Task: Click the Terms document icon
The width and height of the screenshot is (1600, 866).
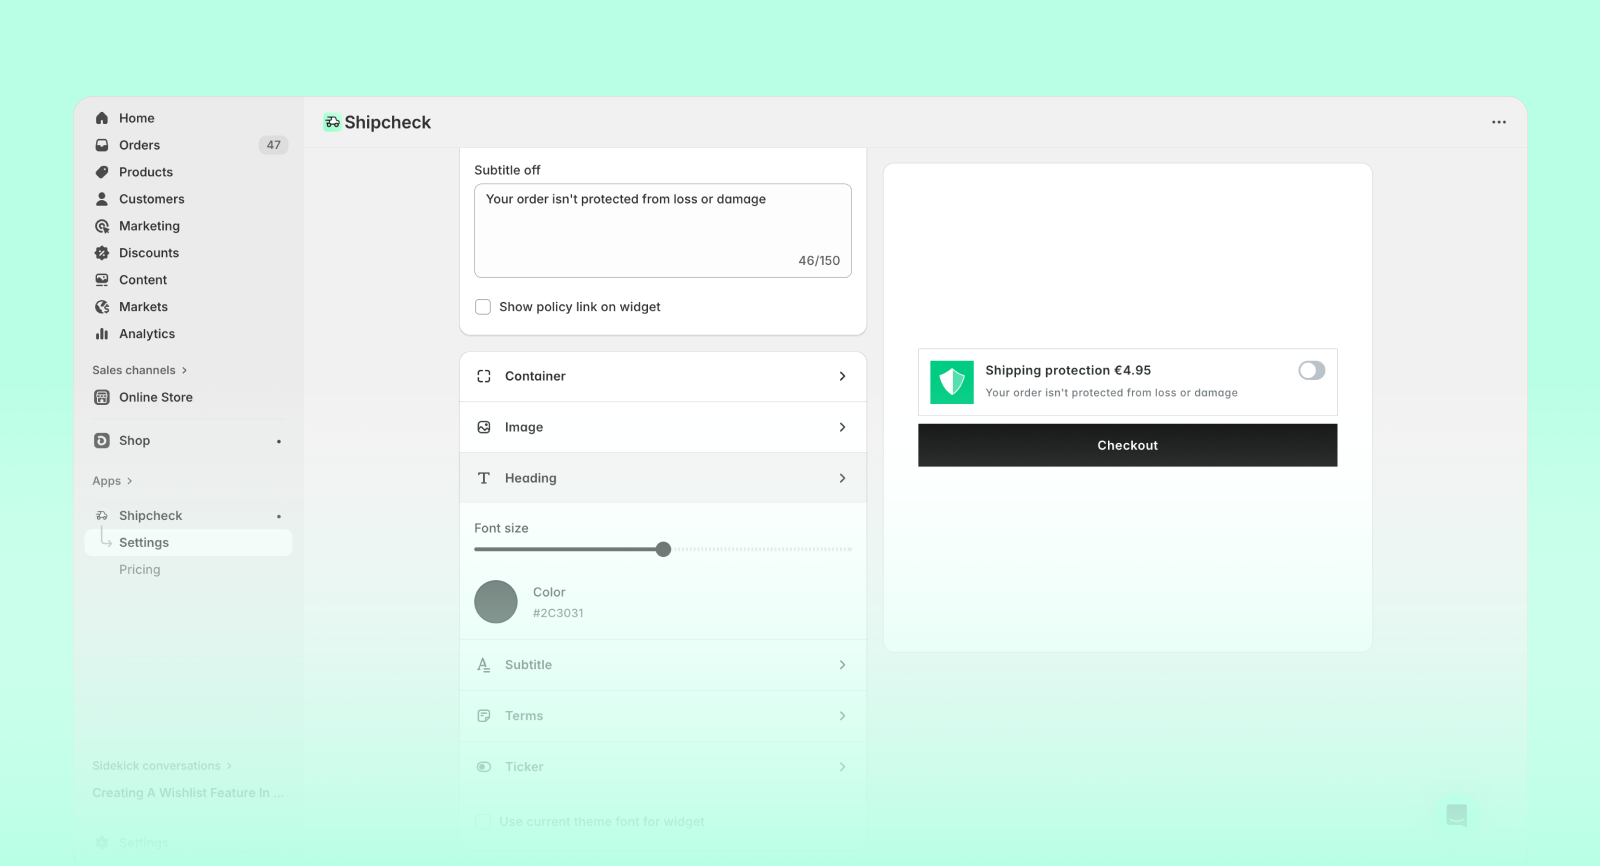Action: point(484,716)
